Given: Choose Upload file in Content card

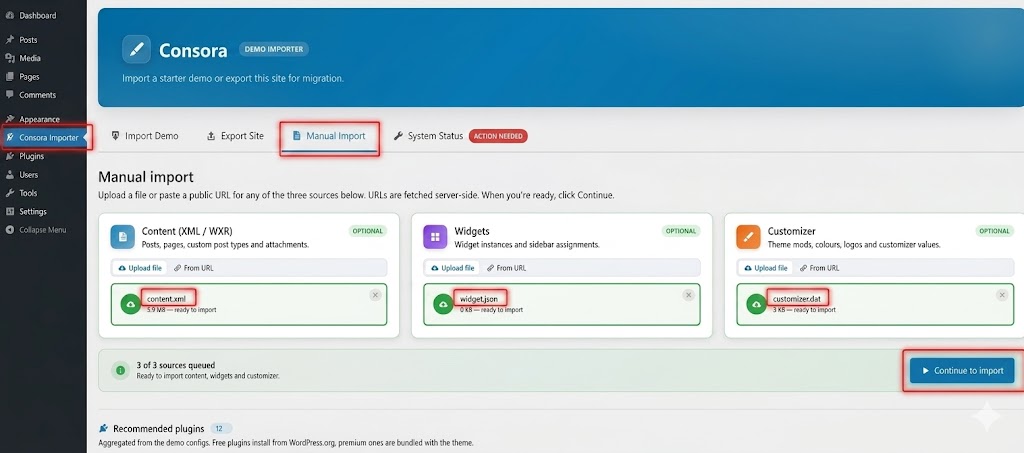Looking at the screenshot, I should pyautogui.click(x=140, y=268).
